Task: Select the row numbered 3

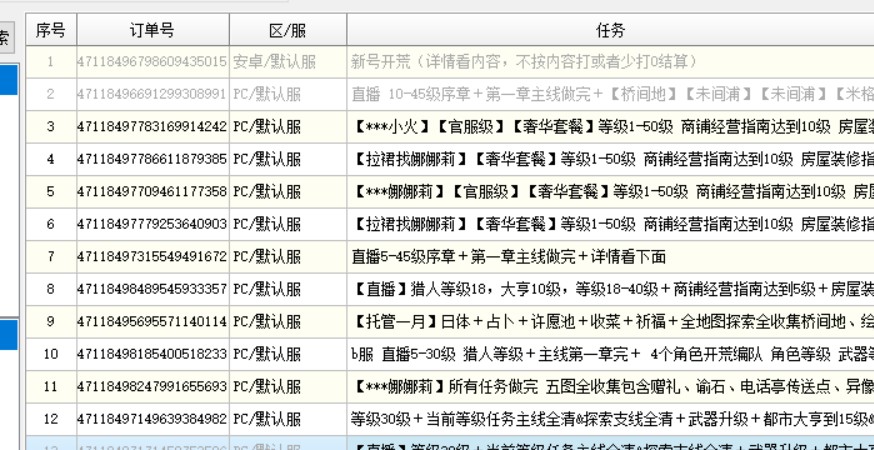Action: (50, 127)
